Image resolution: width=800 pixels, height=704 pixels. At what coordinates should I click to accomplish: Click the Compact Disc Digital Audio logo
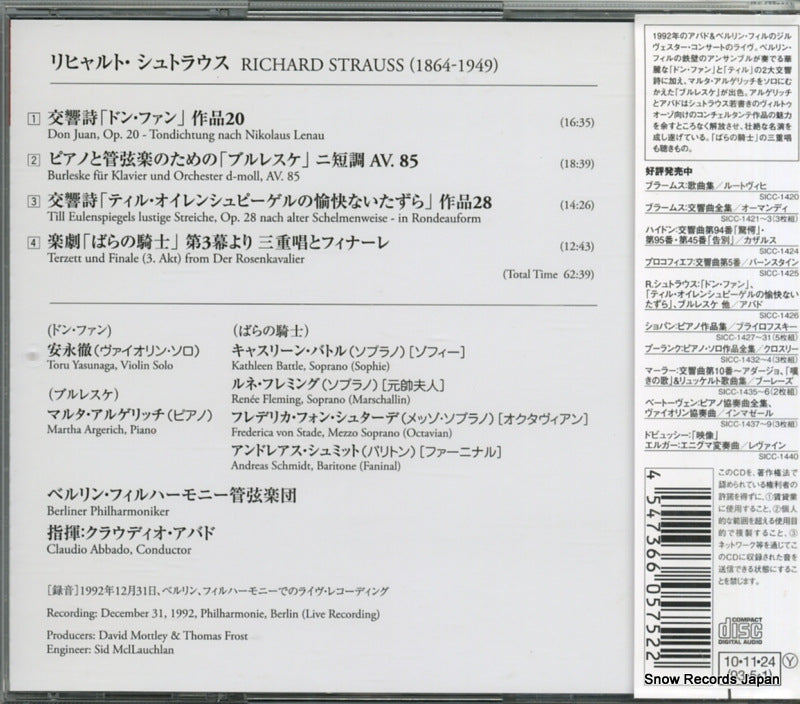(x=740, y=631)
